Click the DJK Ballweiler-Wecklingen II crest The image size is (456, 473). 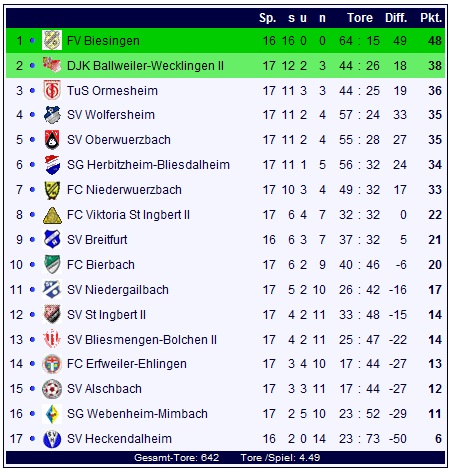coord(52,65)
